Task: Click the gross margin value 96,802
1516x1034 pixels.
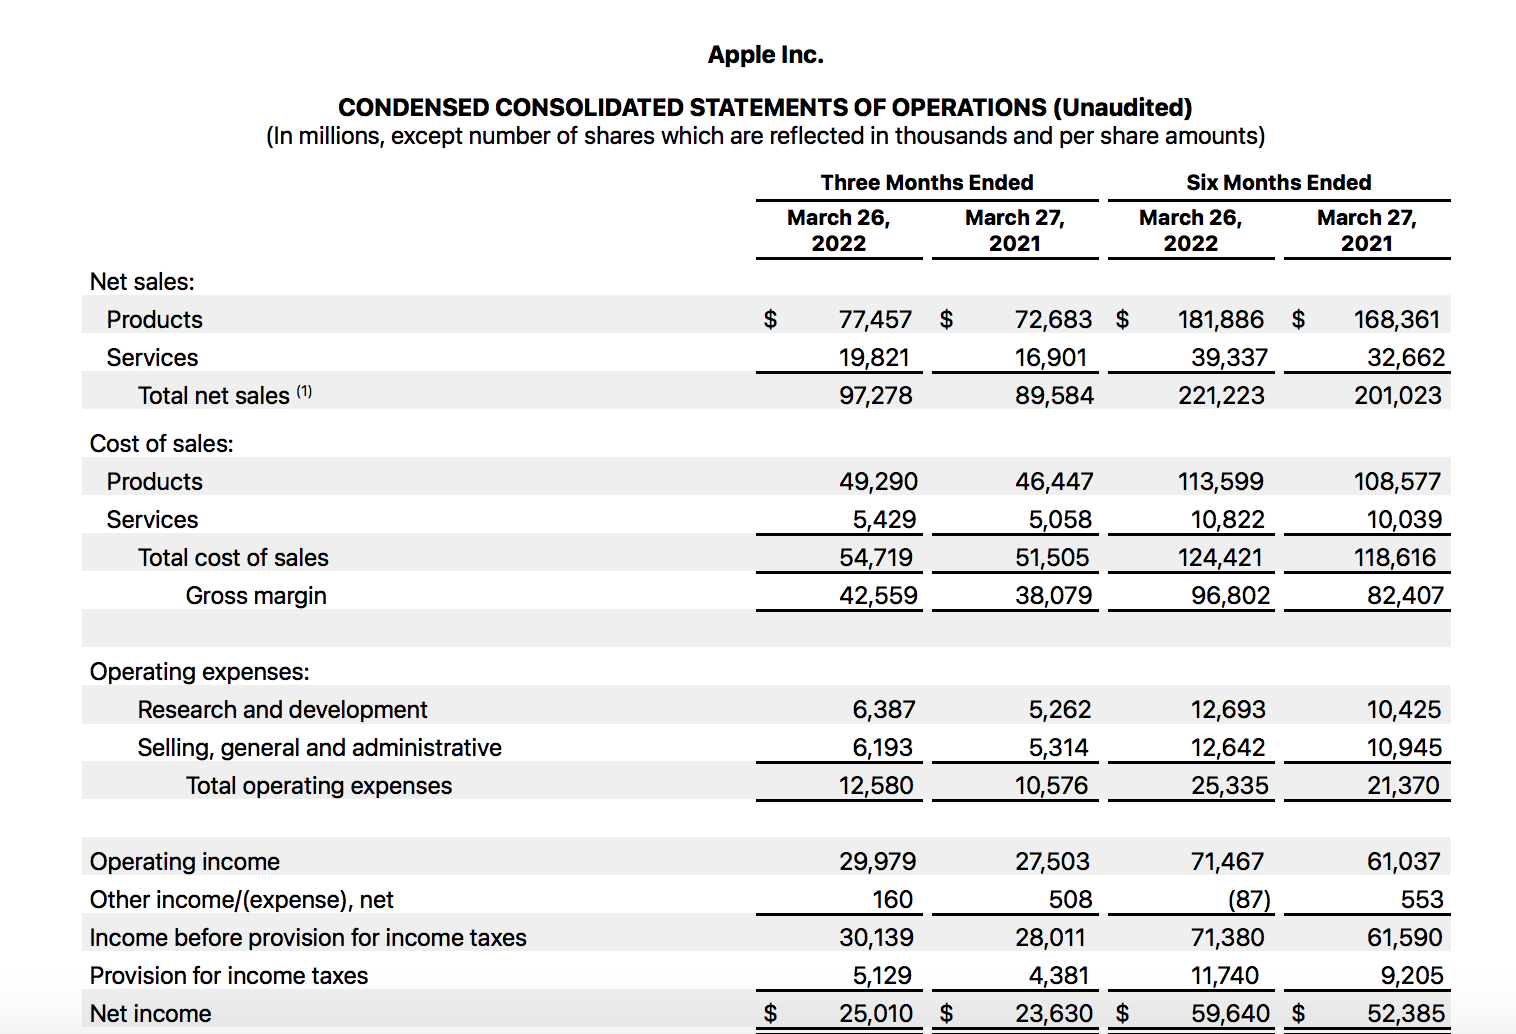Action: pyautogui.click(x=1230, y=596)
